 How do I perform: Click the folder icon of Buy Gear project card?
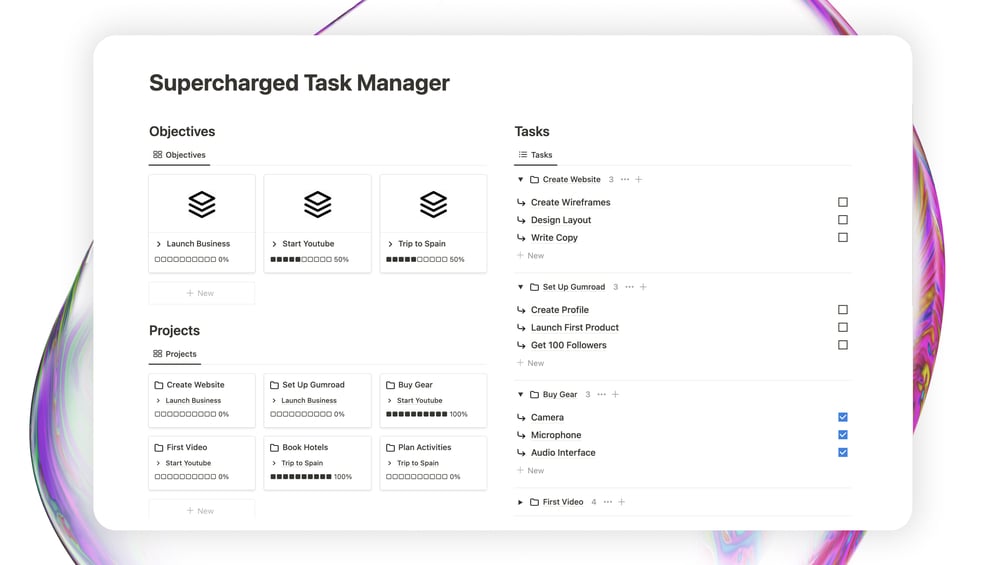tap(390, 385)
